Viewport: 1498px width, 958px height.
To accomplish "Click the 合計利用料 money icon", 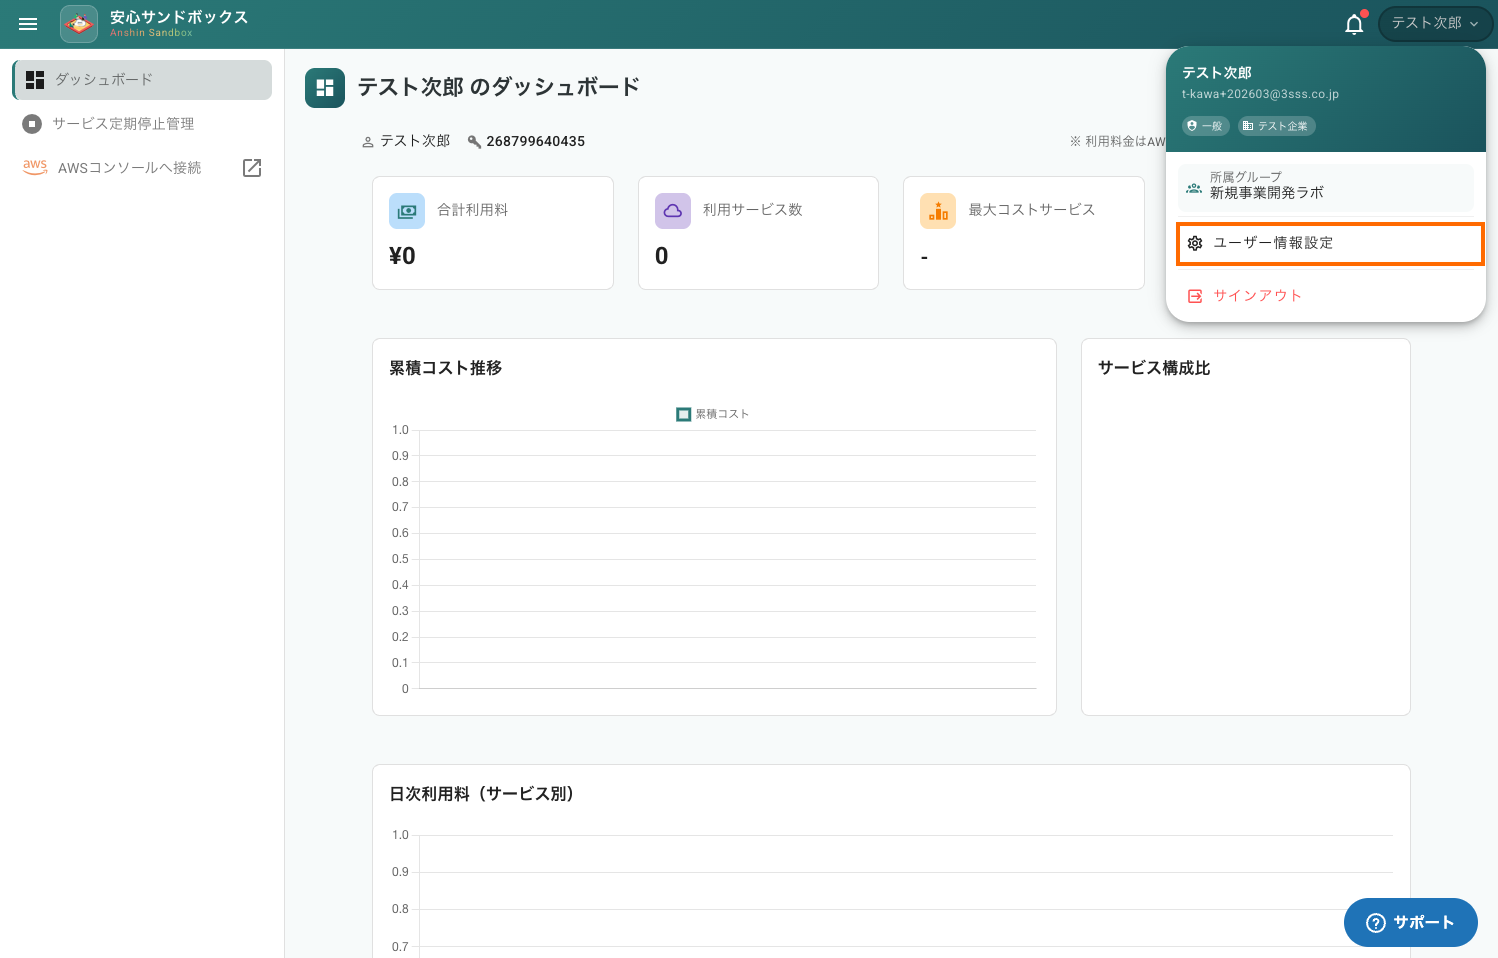I will [x=407, y=211].
